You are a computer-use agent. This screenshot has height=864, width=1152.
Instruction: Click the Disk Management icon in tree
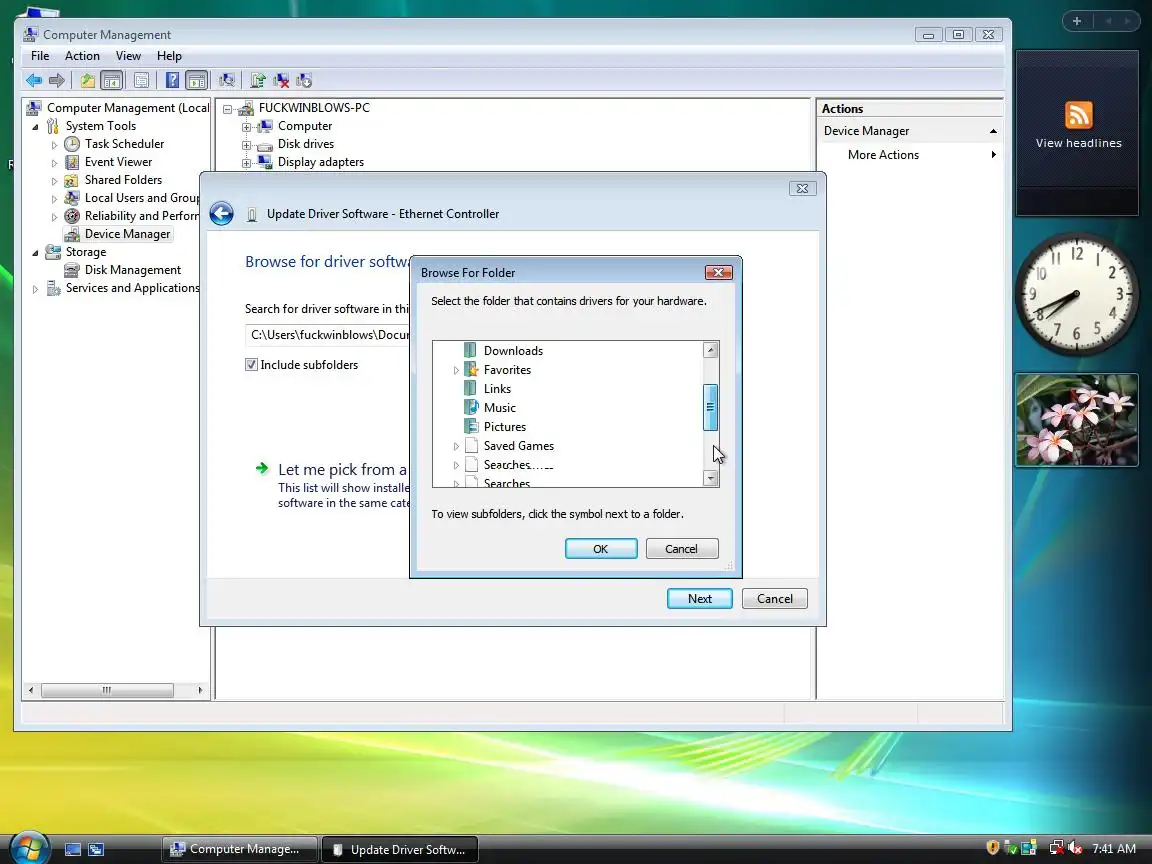[72, 270]
